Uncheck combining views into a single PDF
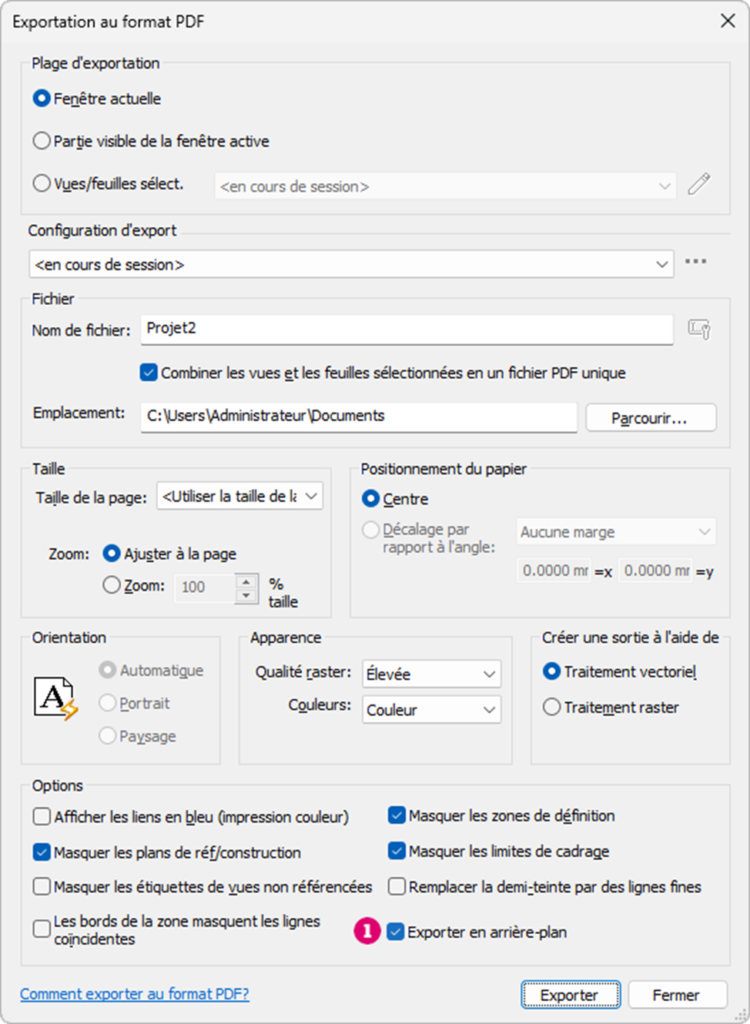750x1024 pixels. pos(148,370)
